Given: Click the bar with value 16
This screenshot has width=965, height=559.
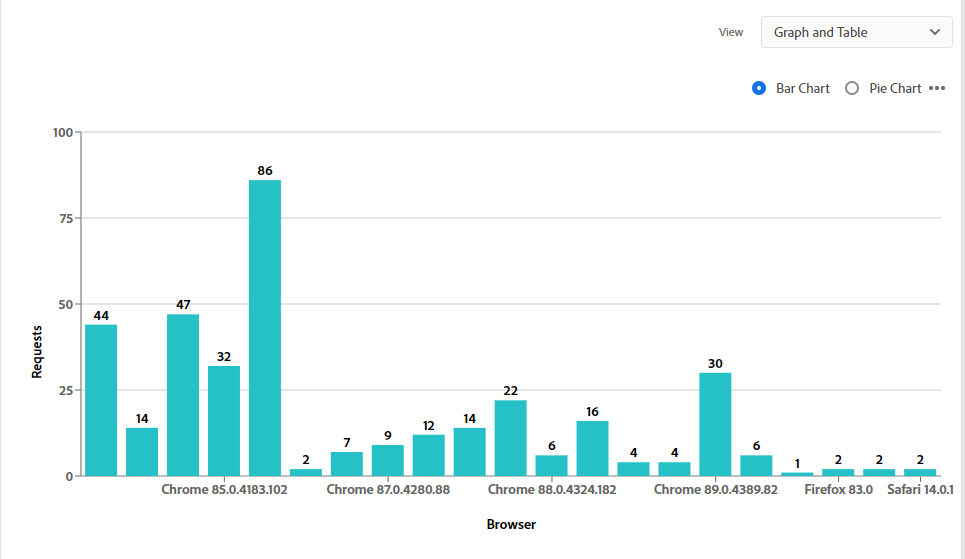Looking at the screenshot, I should [x=592, y=448].
